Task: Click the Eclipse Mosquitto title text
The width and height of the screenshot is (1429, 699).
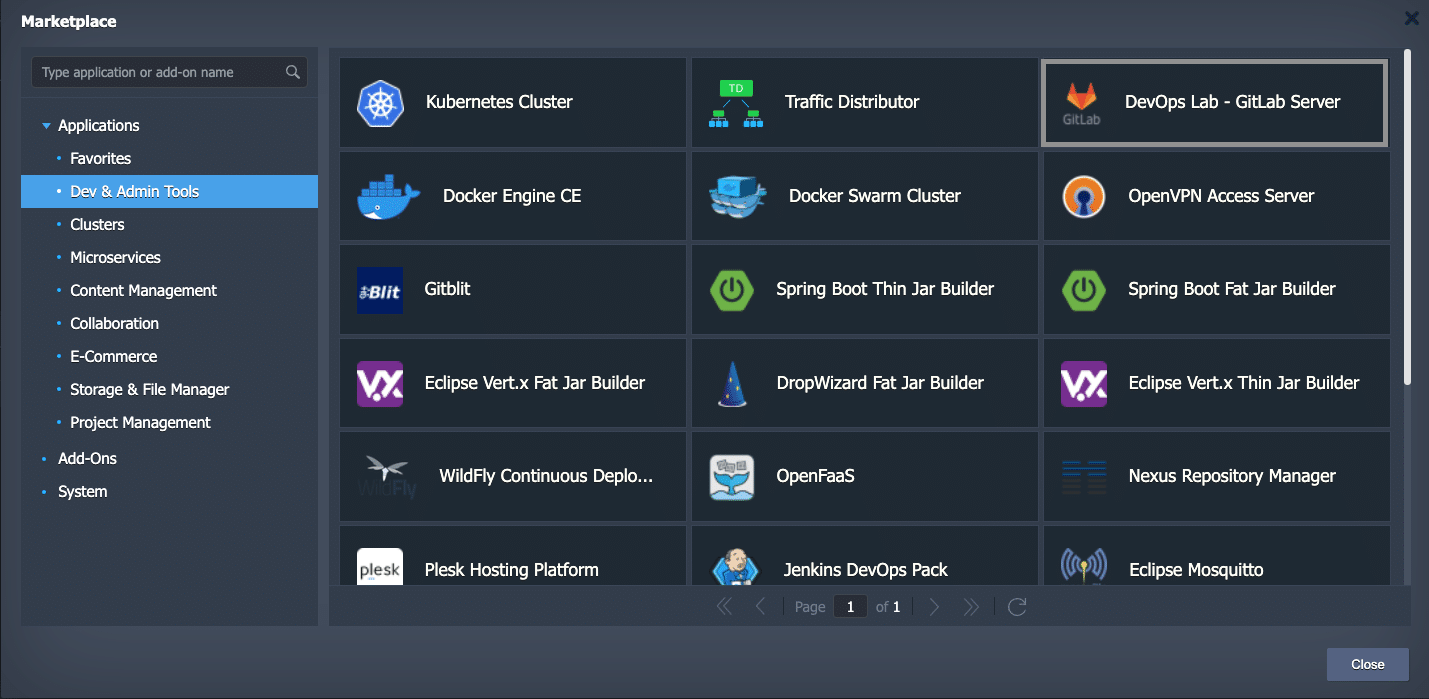Action: [1196, 570]
